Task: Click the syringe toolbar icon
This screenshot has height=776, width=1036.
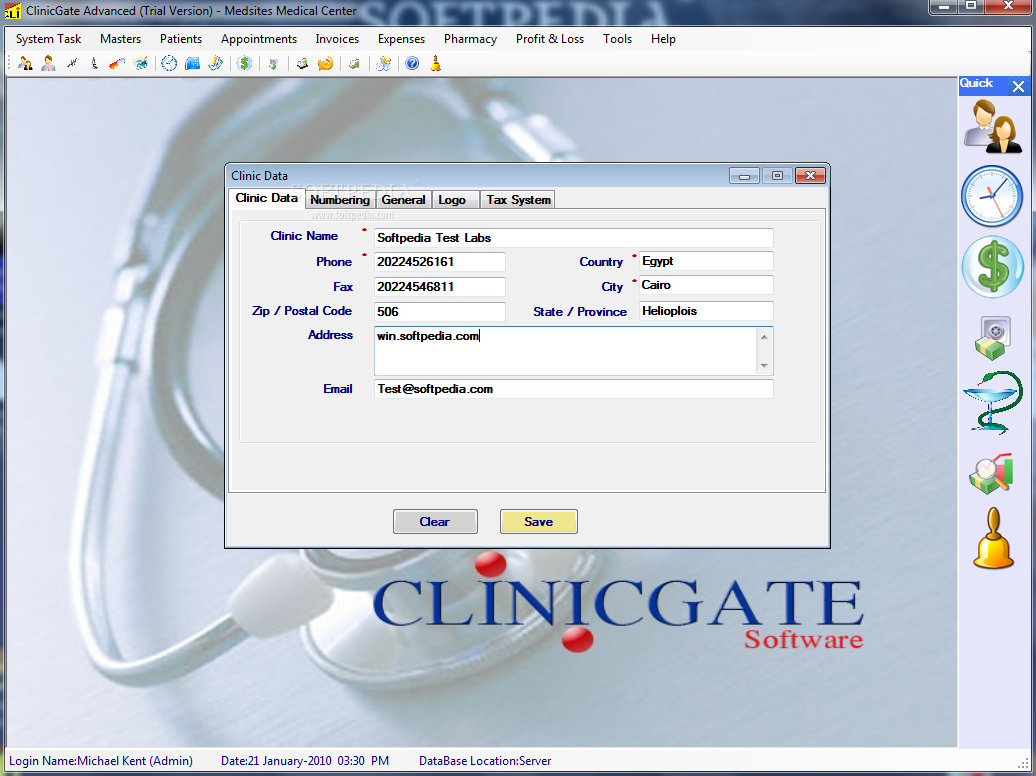Action: point(72,63)
